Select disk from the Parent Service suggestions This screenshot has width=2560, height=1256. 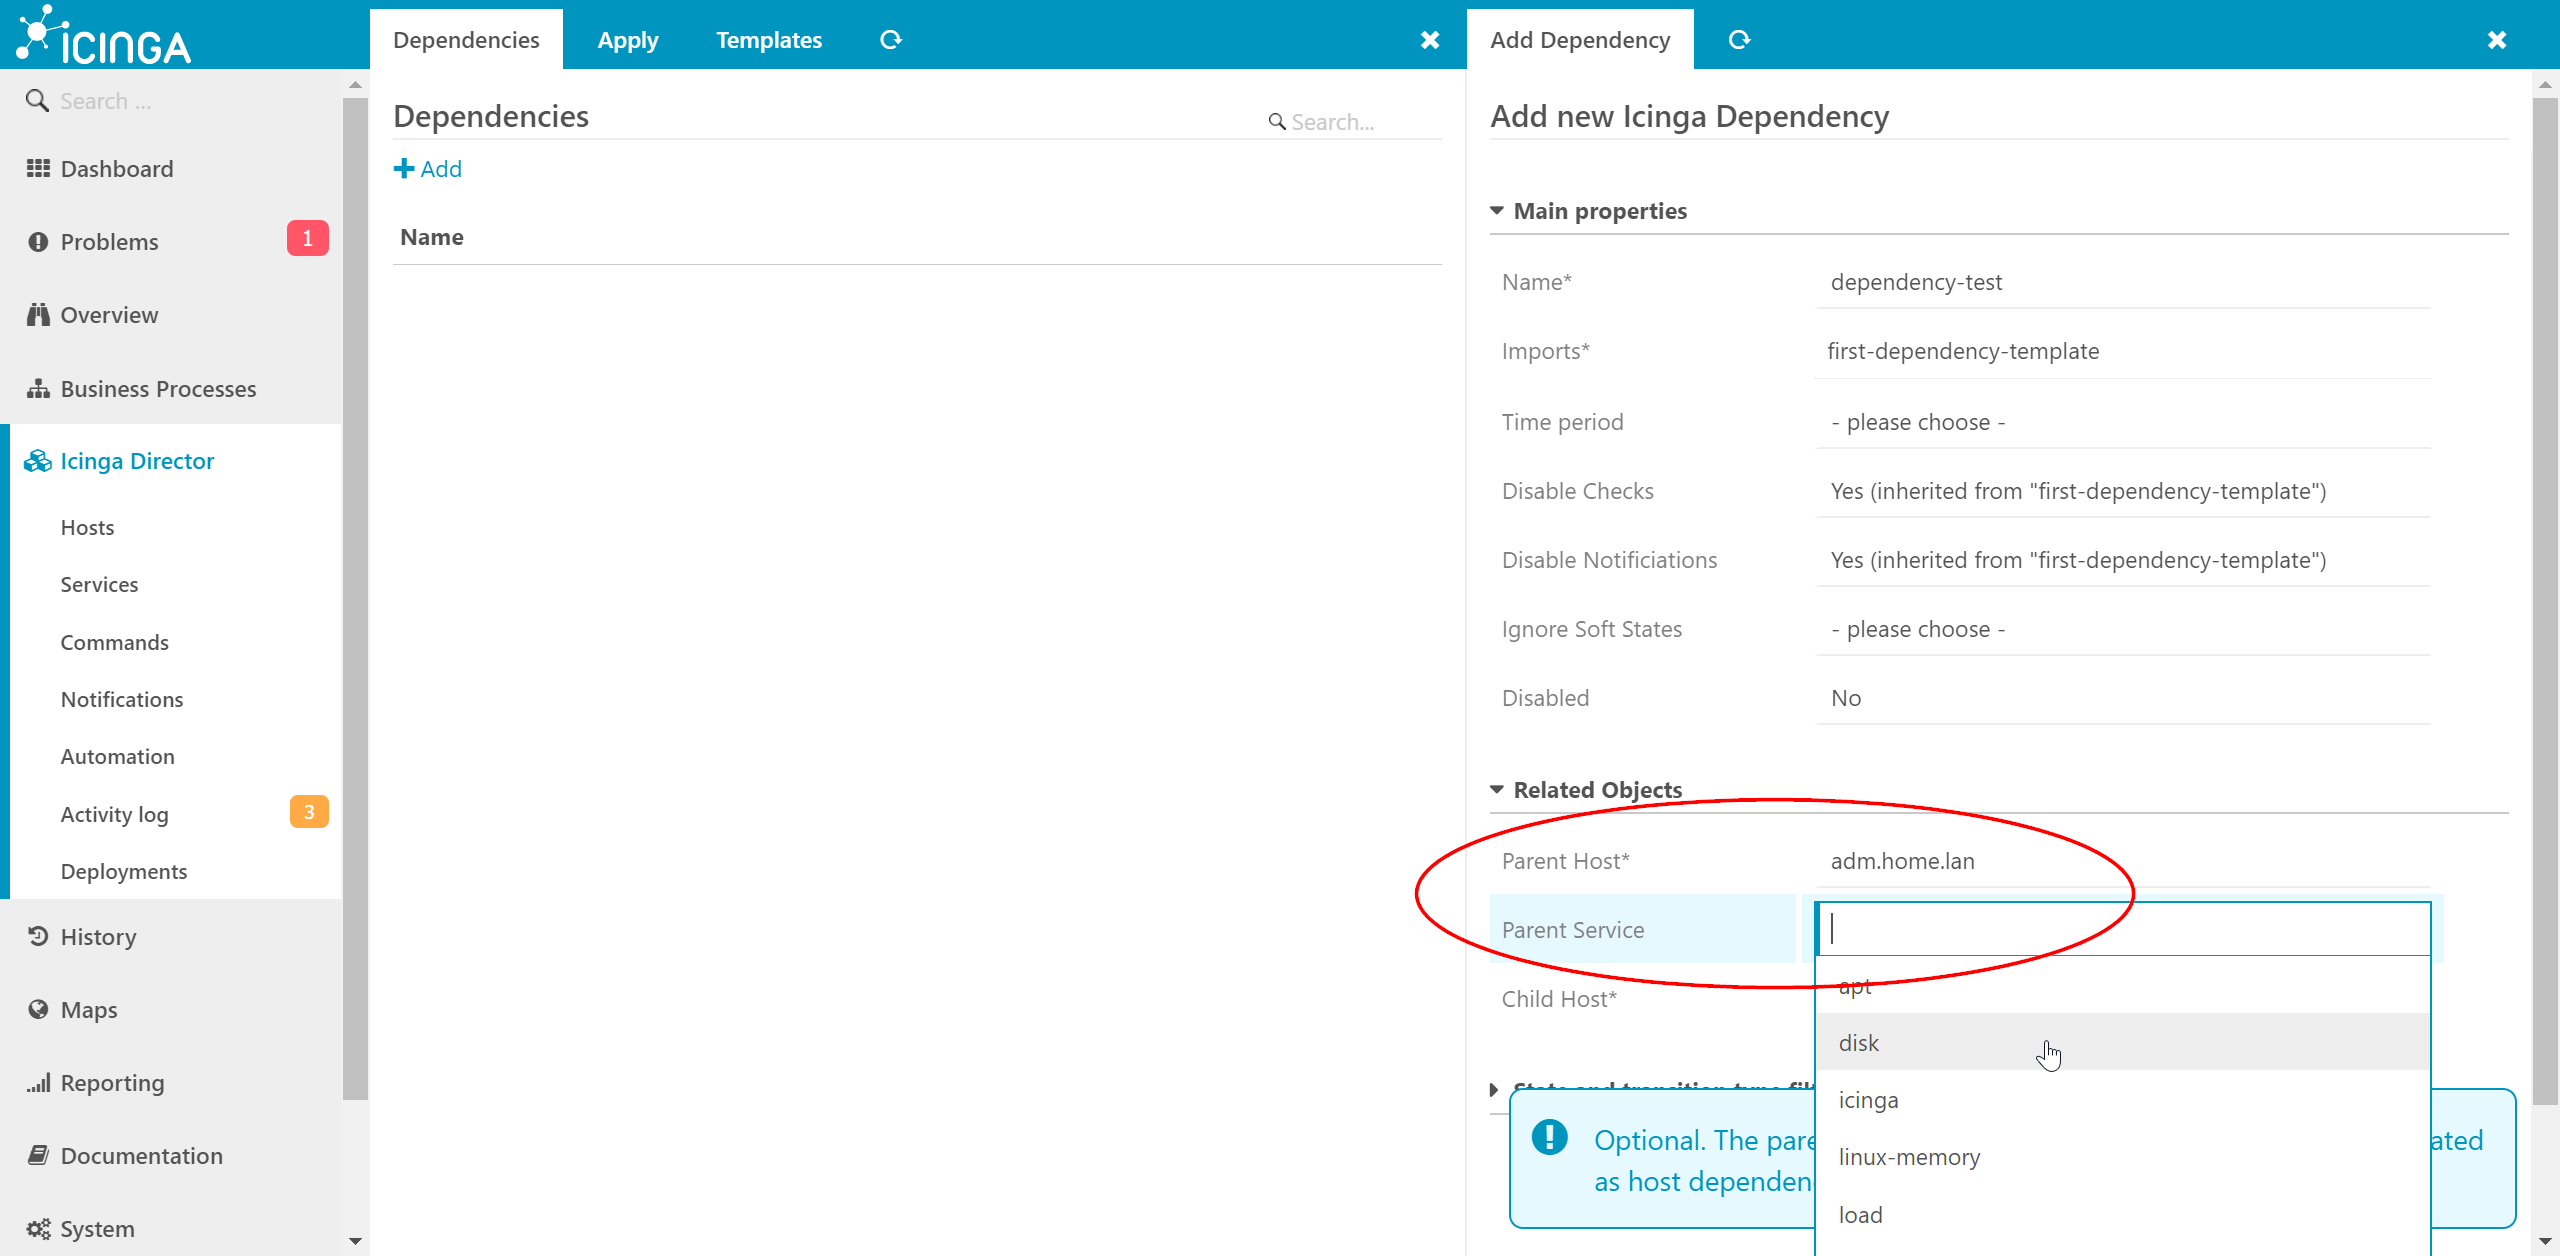[1857, 1042]
